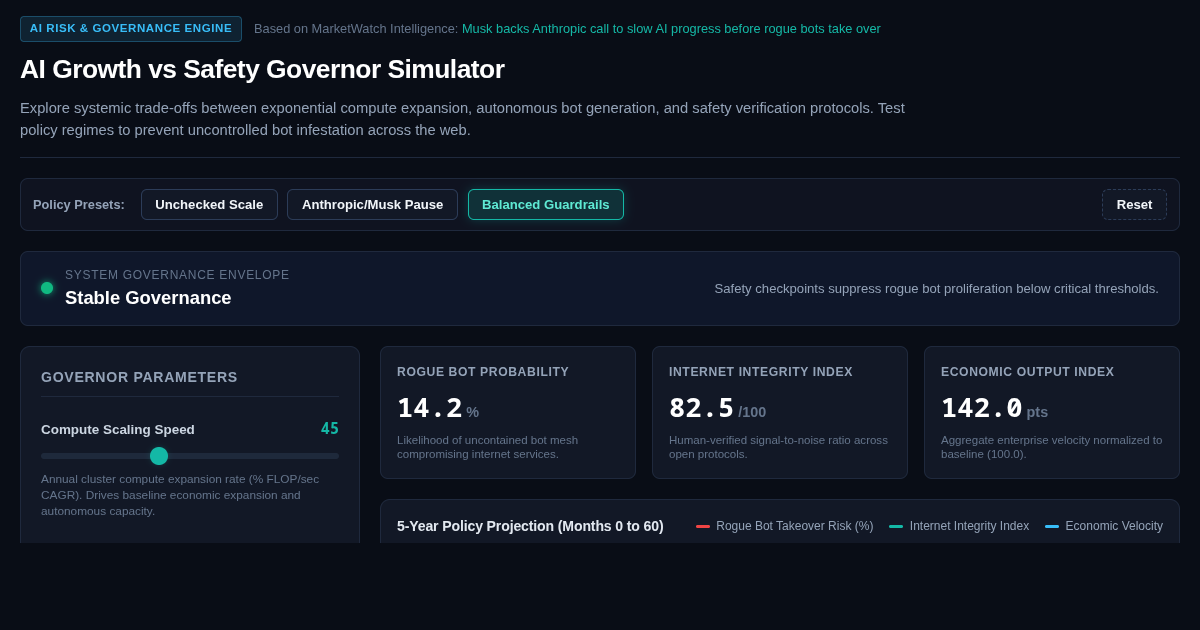Toggle the Internet Integrity Index legend swatch
The width and height of the screenshot is (1200, 630).
(896, 526)
